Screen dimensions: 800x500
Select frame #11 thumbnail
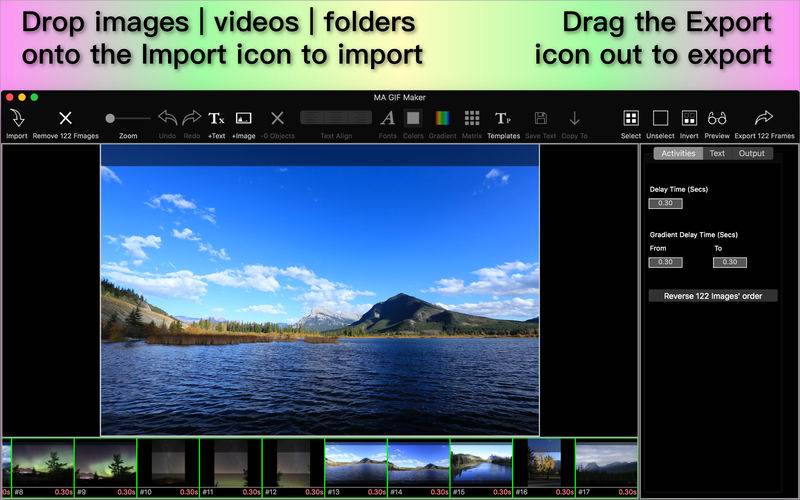[x=231, y=467]
